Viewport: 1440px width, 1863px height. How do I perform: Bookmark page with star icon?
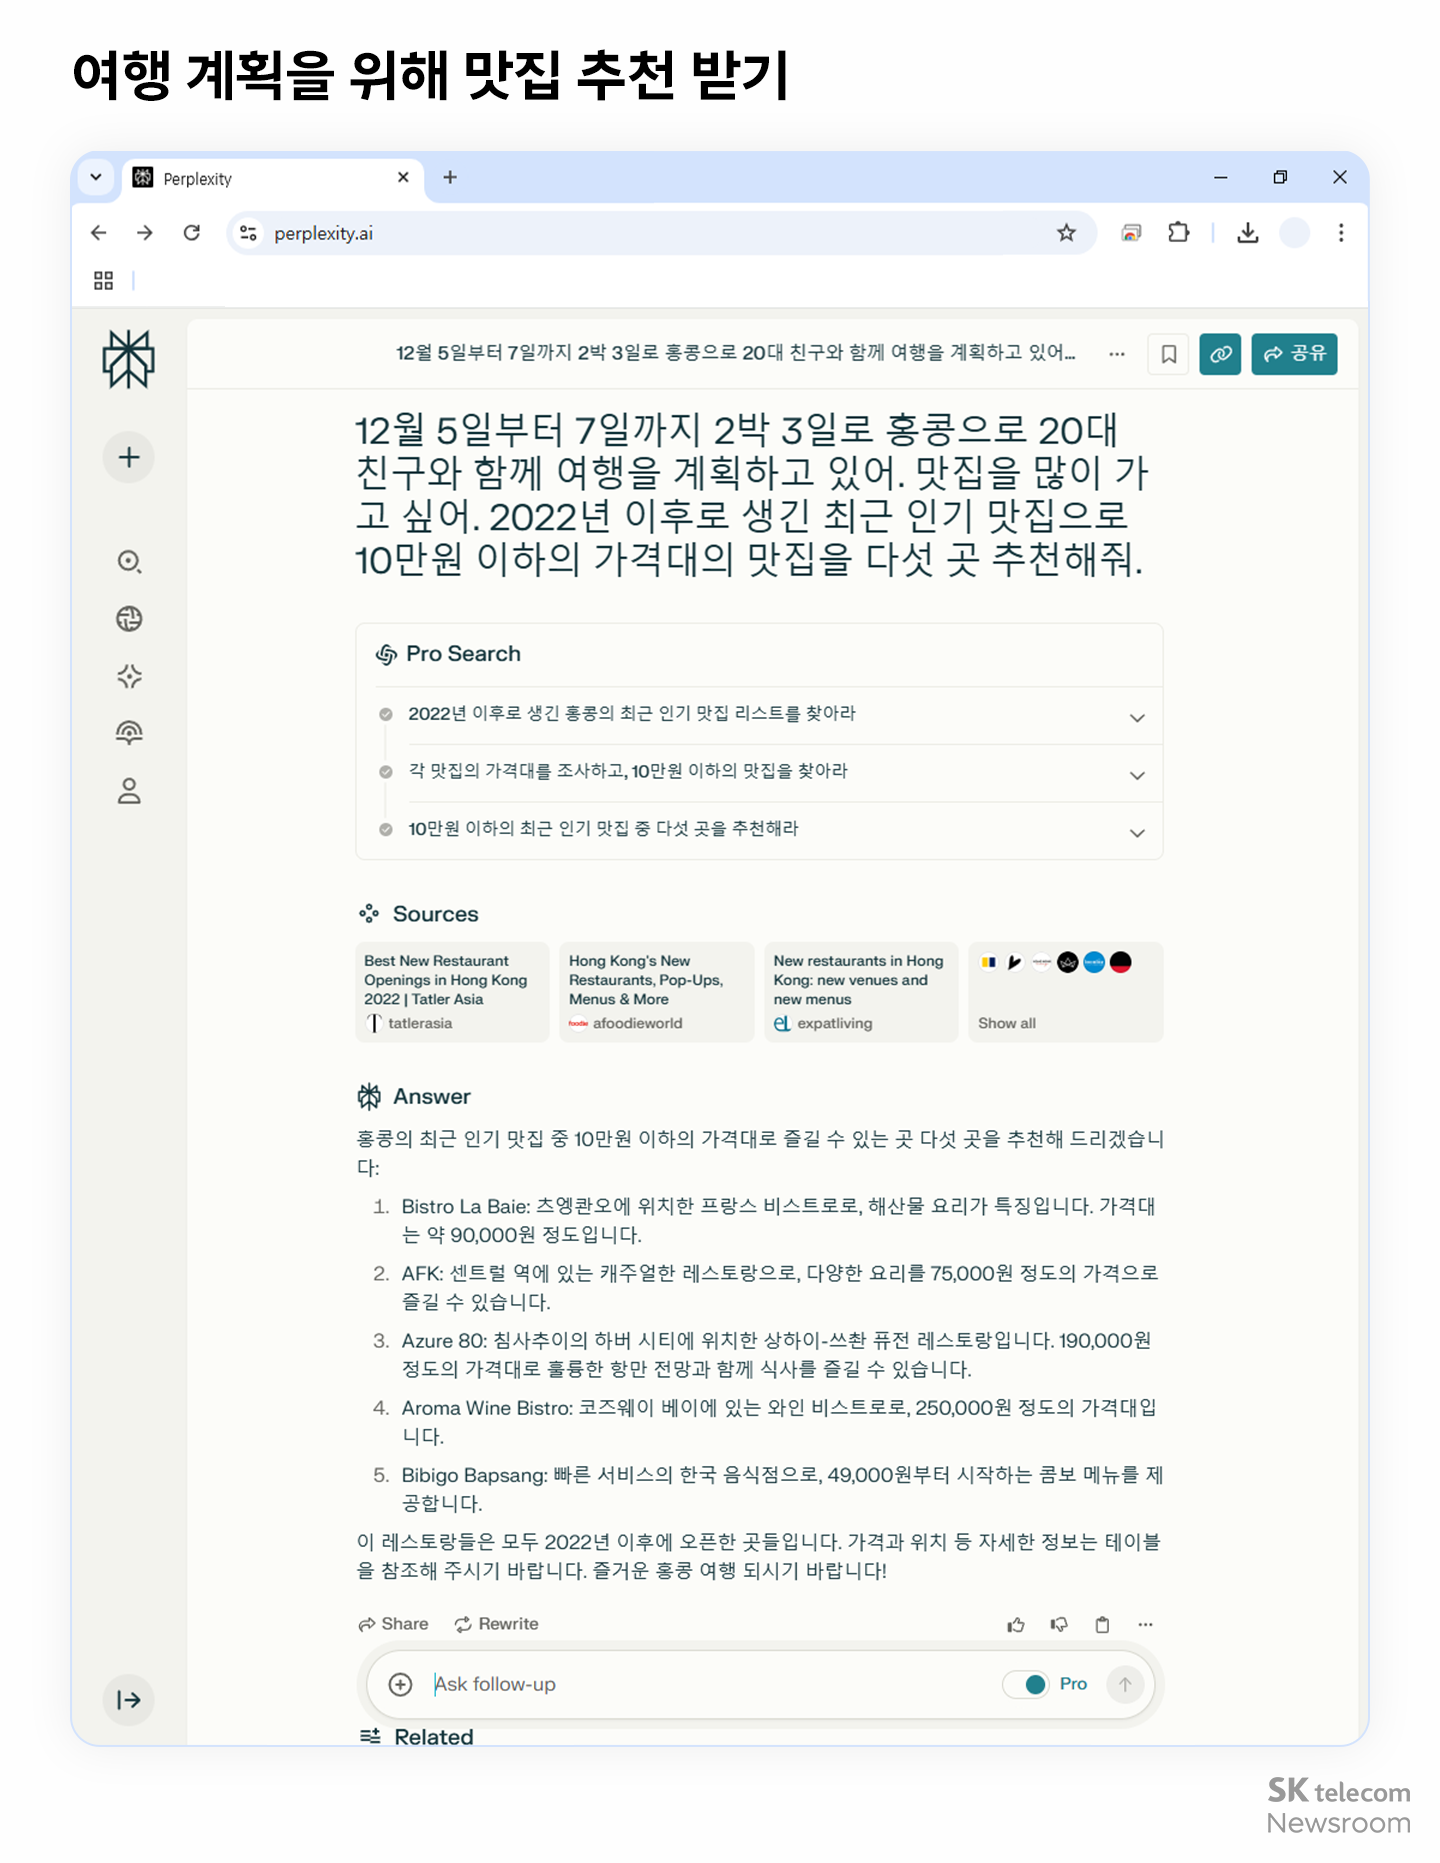tap(1066, 233)
